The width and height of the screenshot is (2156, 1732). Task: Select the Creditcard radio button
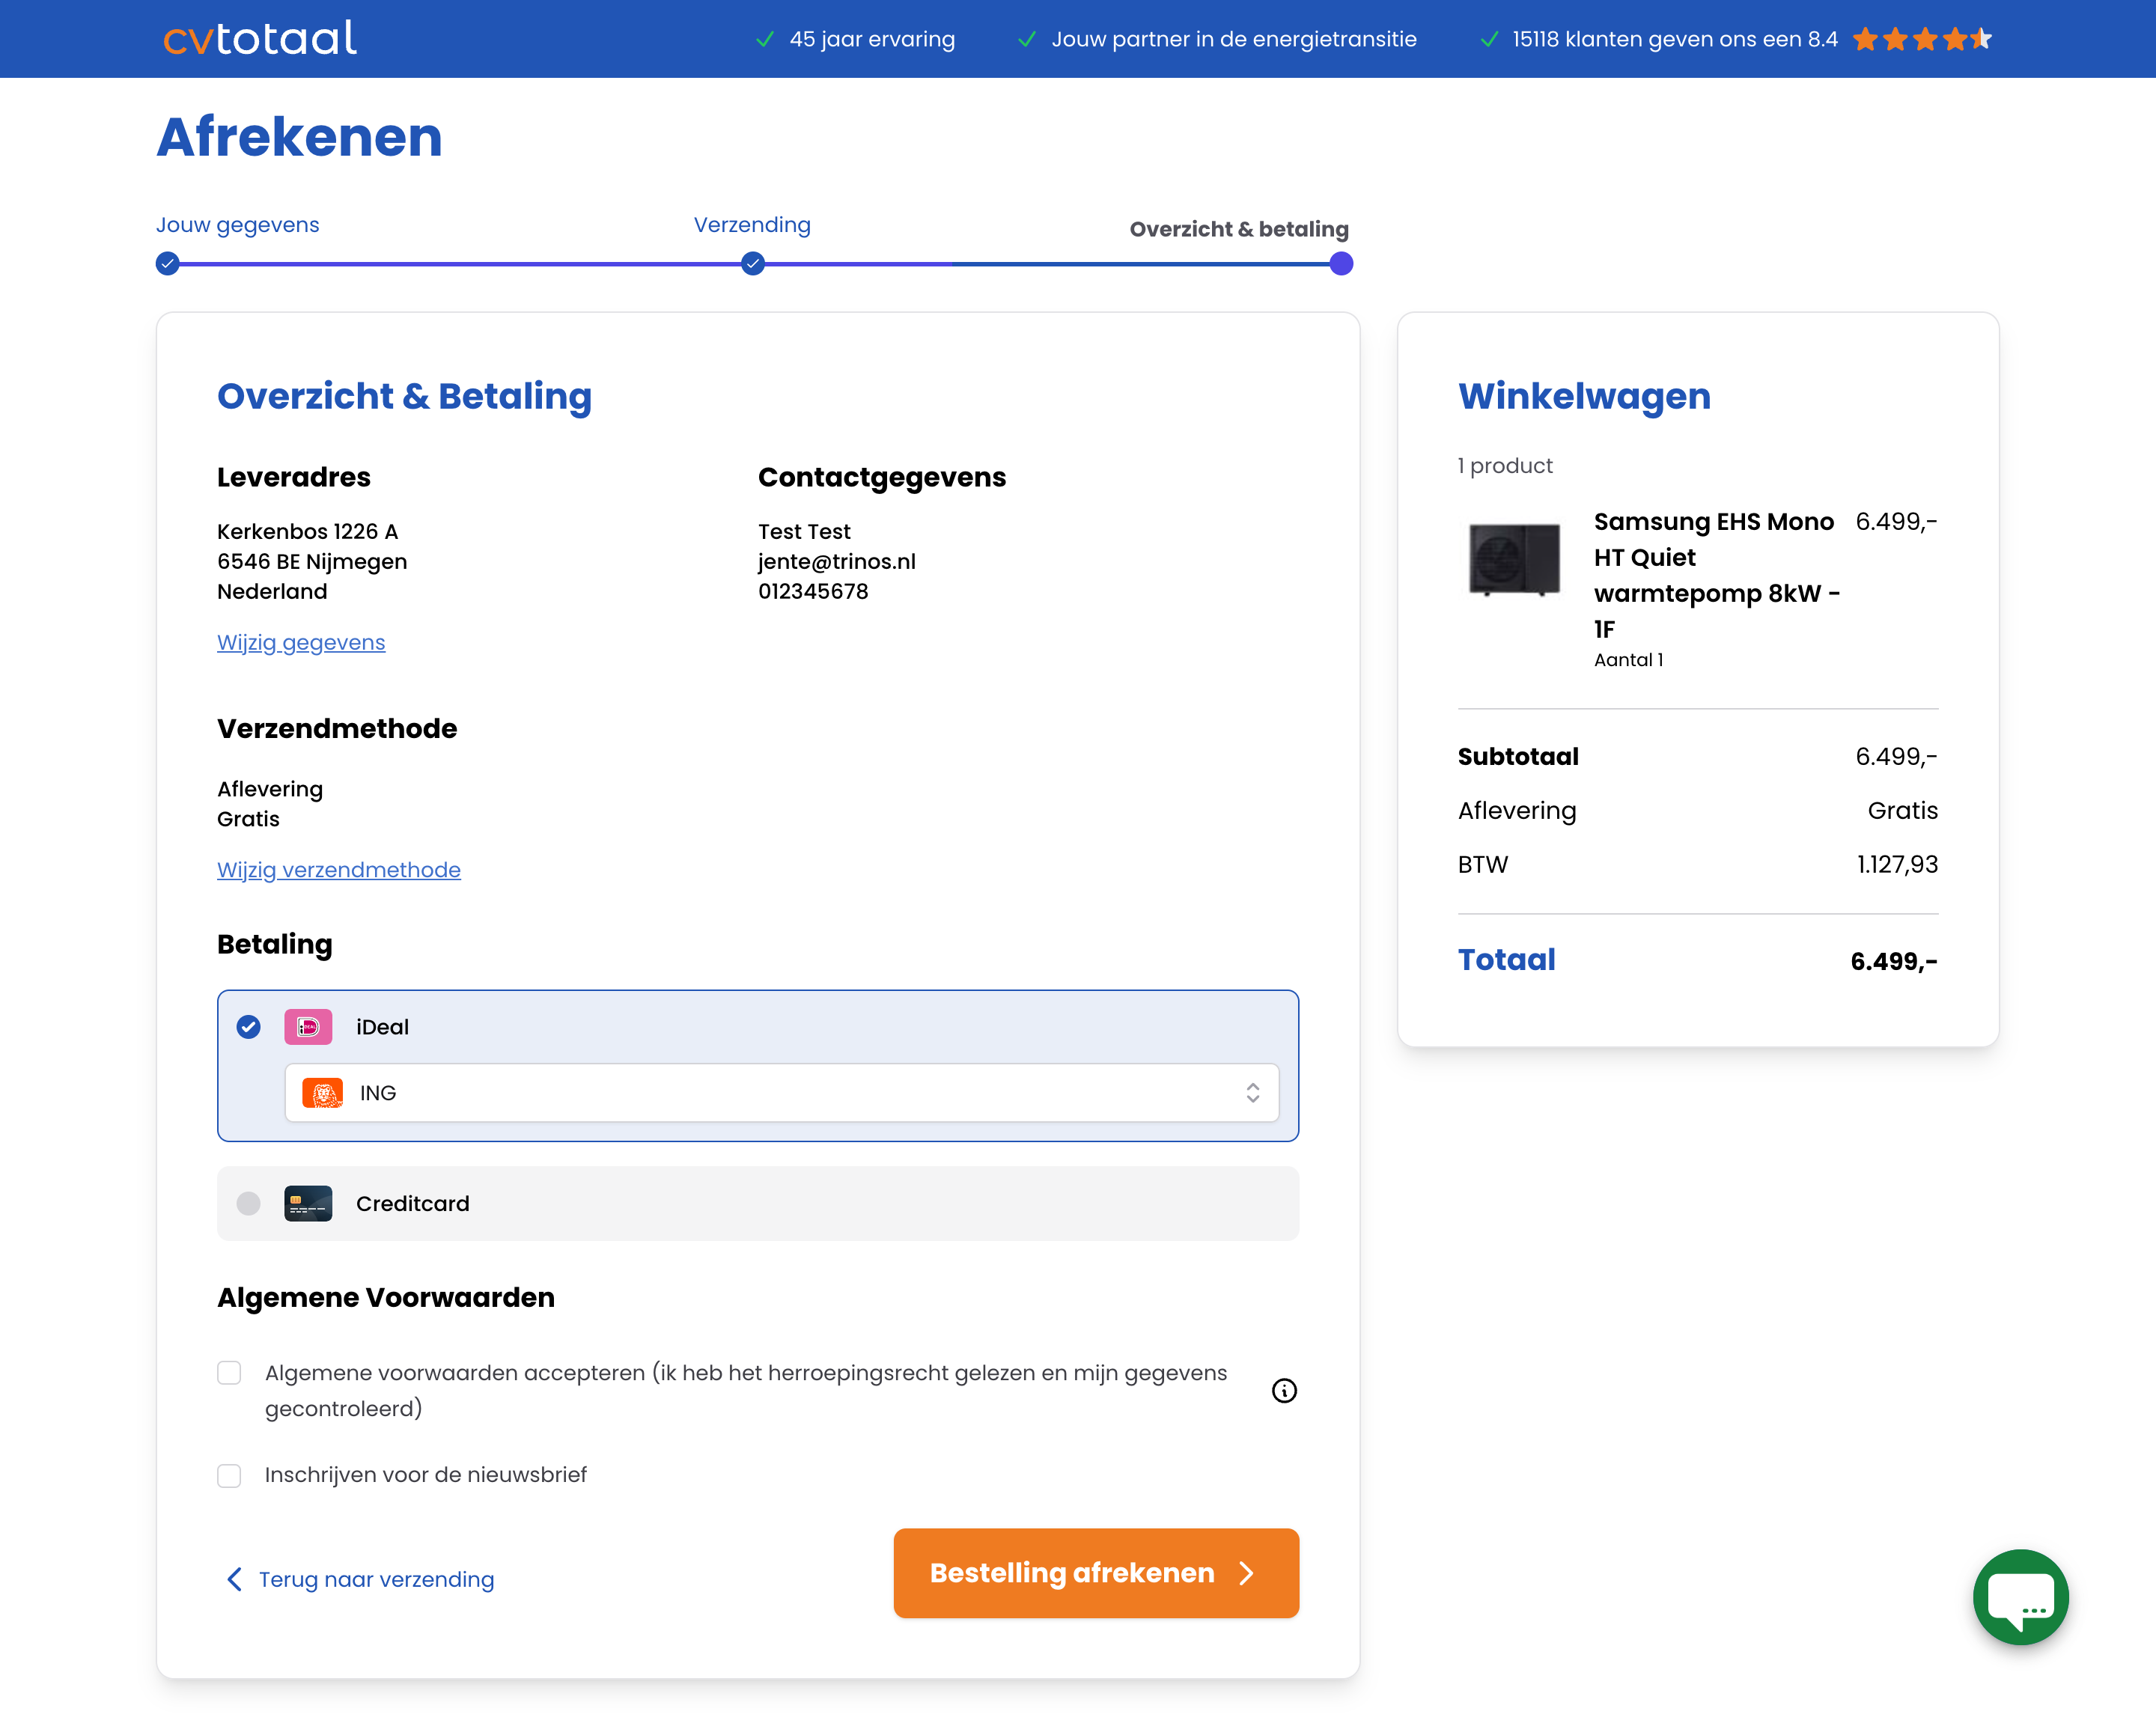[x=248, y=1203]
